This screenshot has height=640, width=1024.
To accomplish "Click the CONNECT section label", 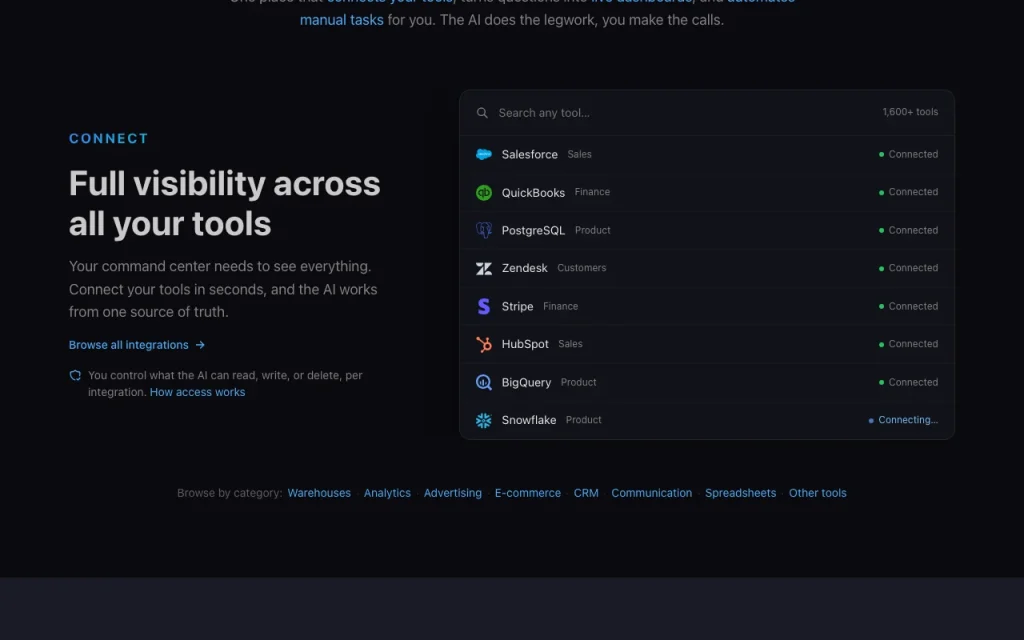I will tap(109, 138).
